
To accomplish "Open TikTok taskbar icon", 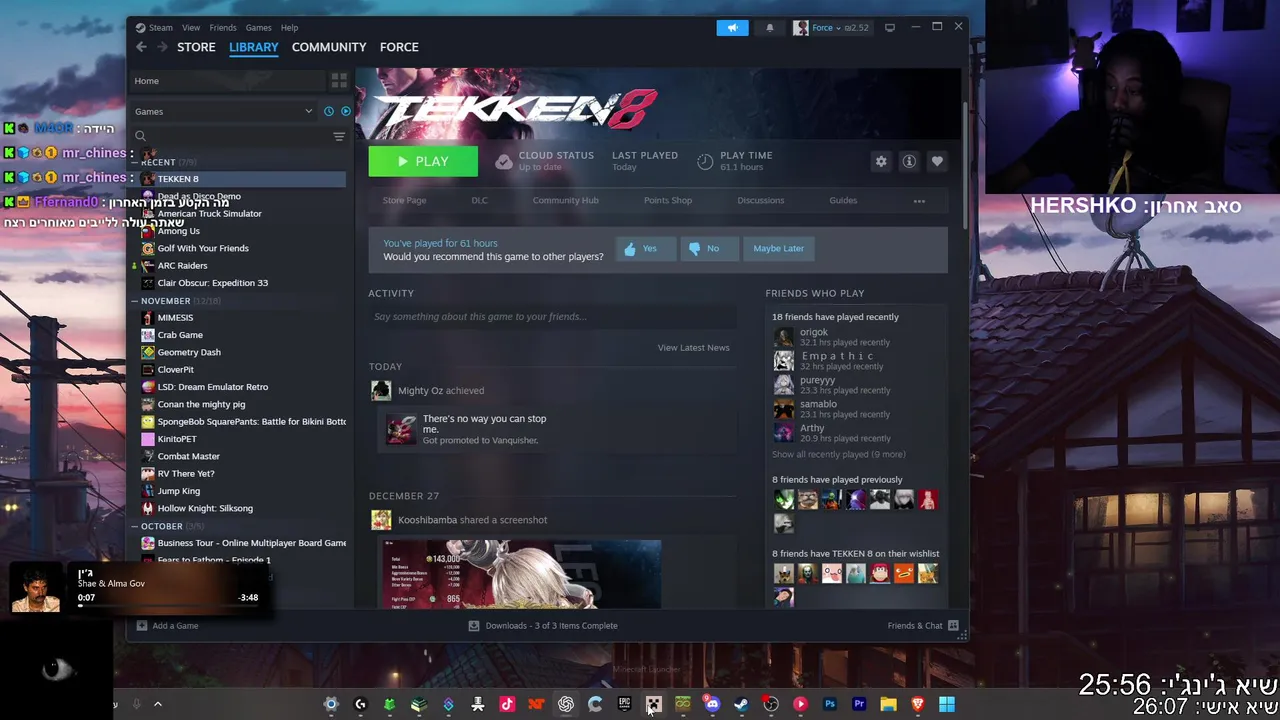I will point(507,704).
